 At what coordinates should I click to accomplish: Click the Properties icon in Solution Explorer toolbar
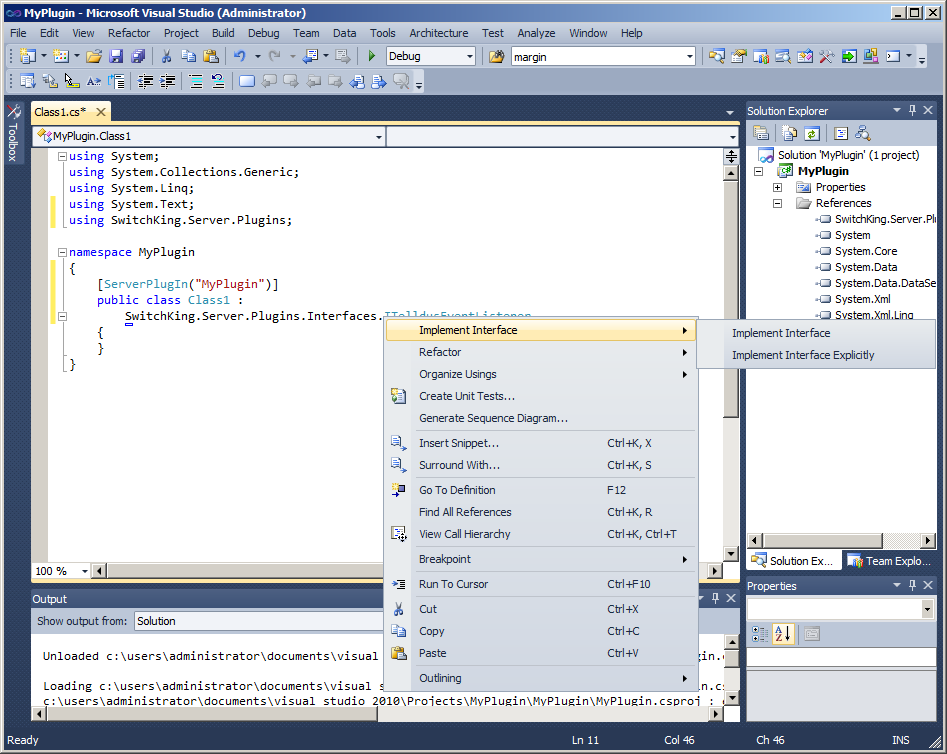[x=761, y=134]
